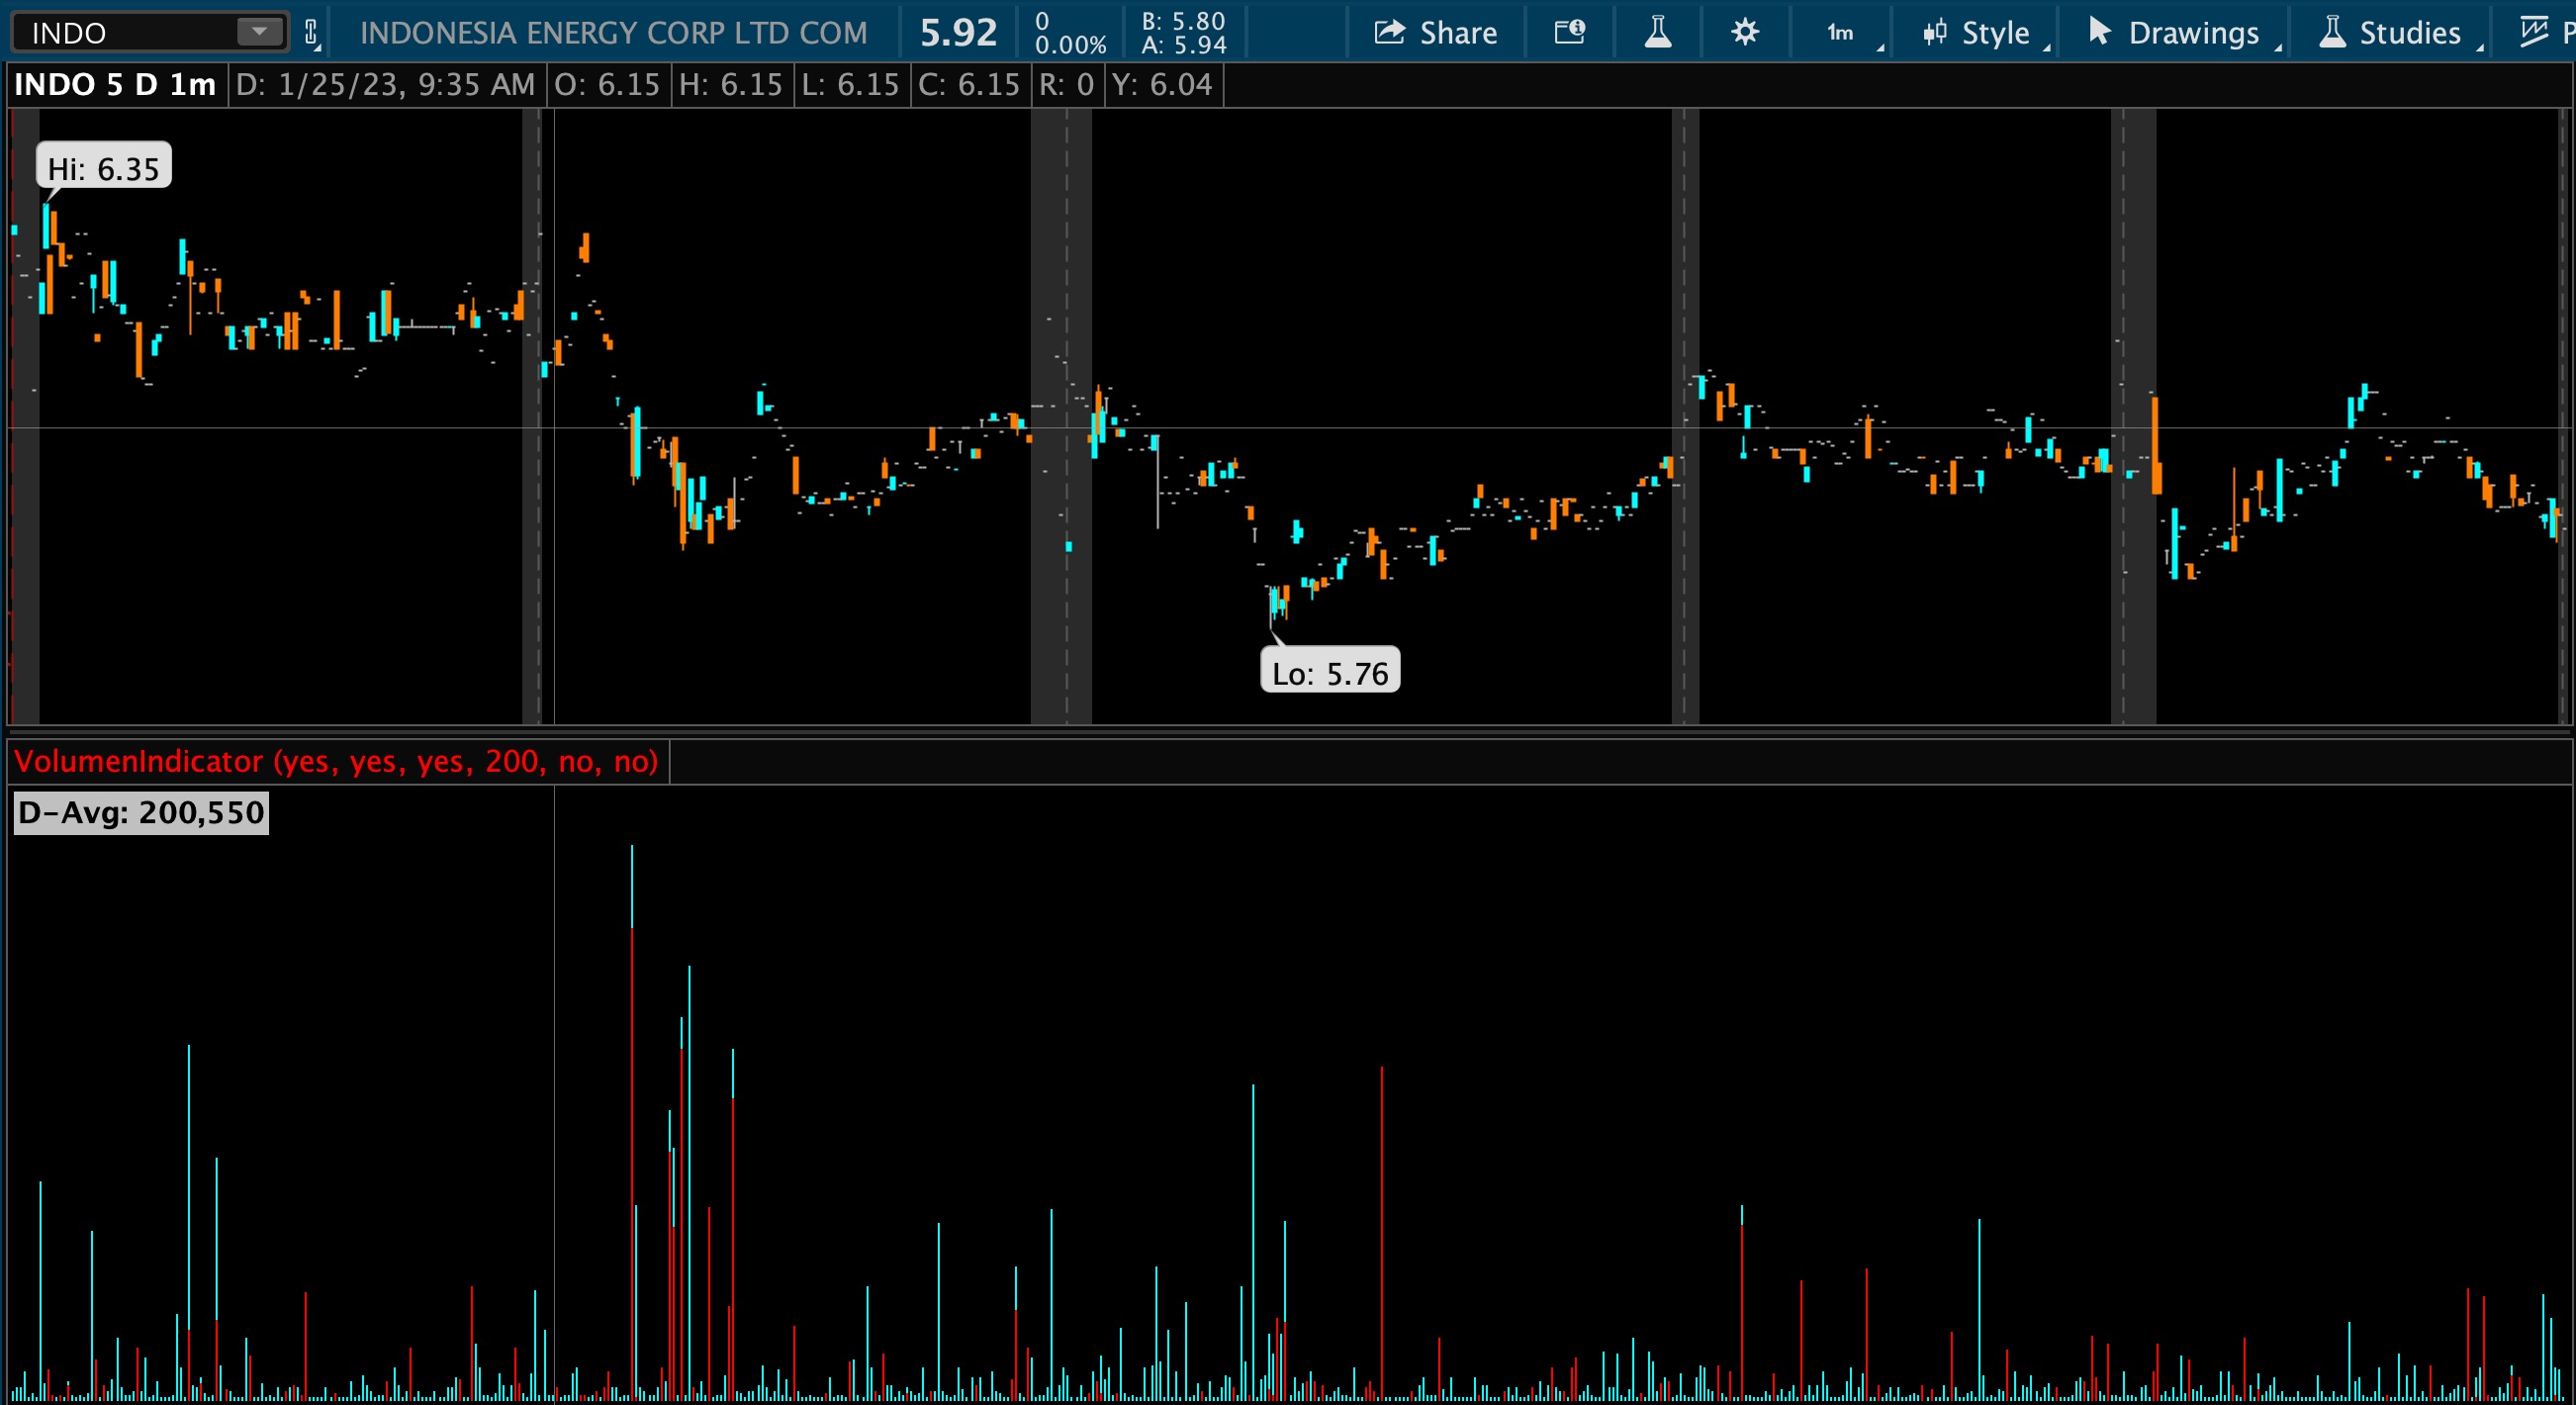
Task: Click the INDO 5 D 1m chart label
Action: point(115,84)
